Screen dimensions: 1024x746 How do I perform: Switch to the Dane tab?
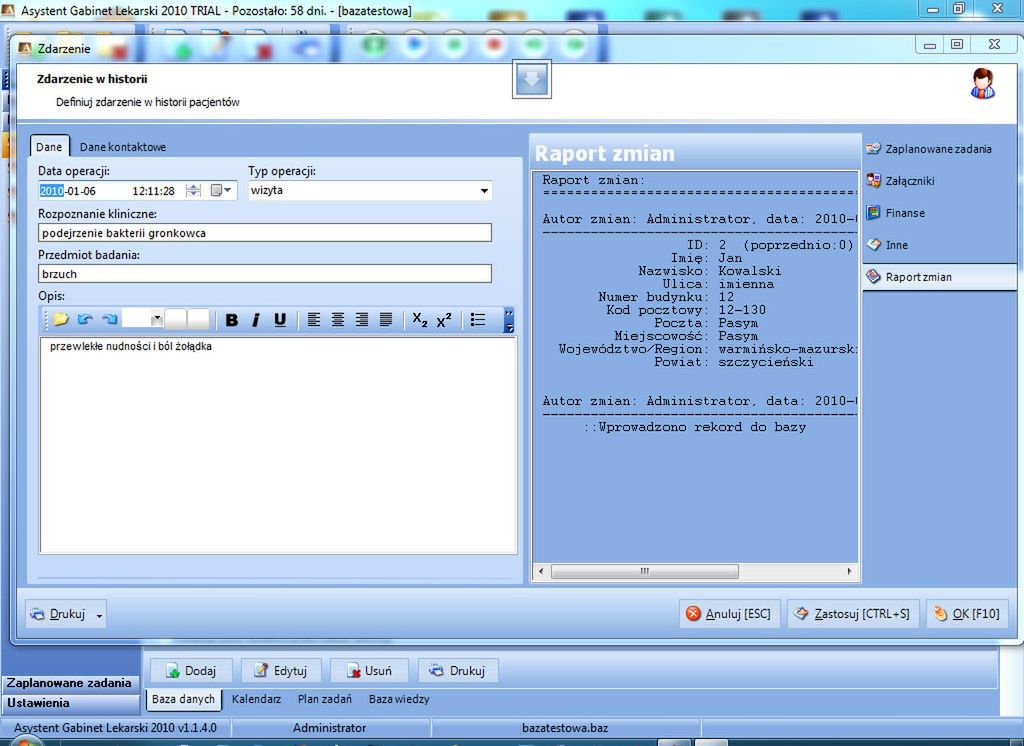[x=49, y=147]
